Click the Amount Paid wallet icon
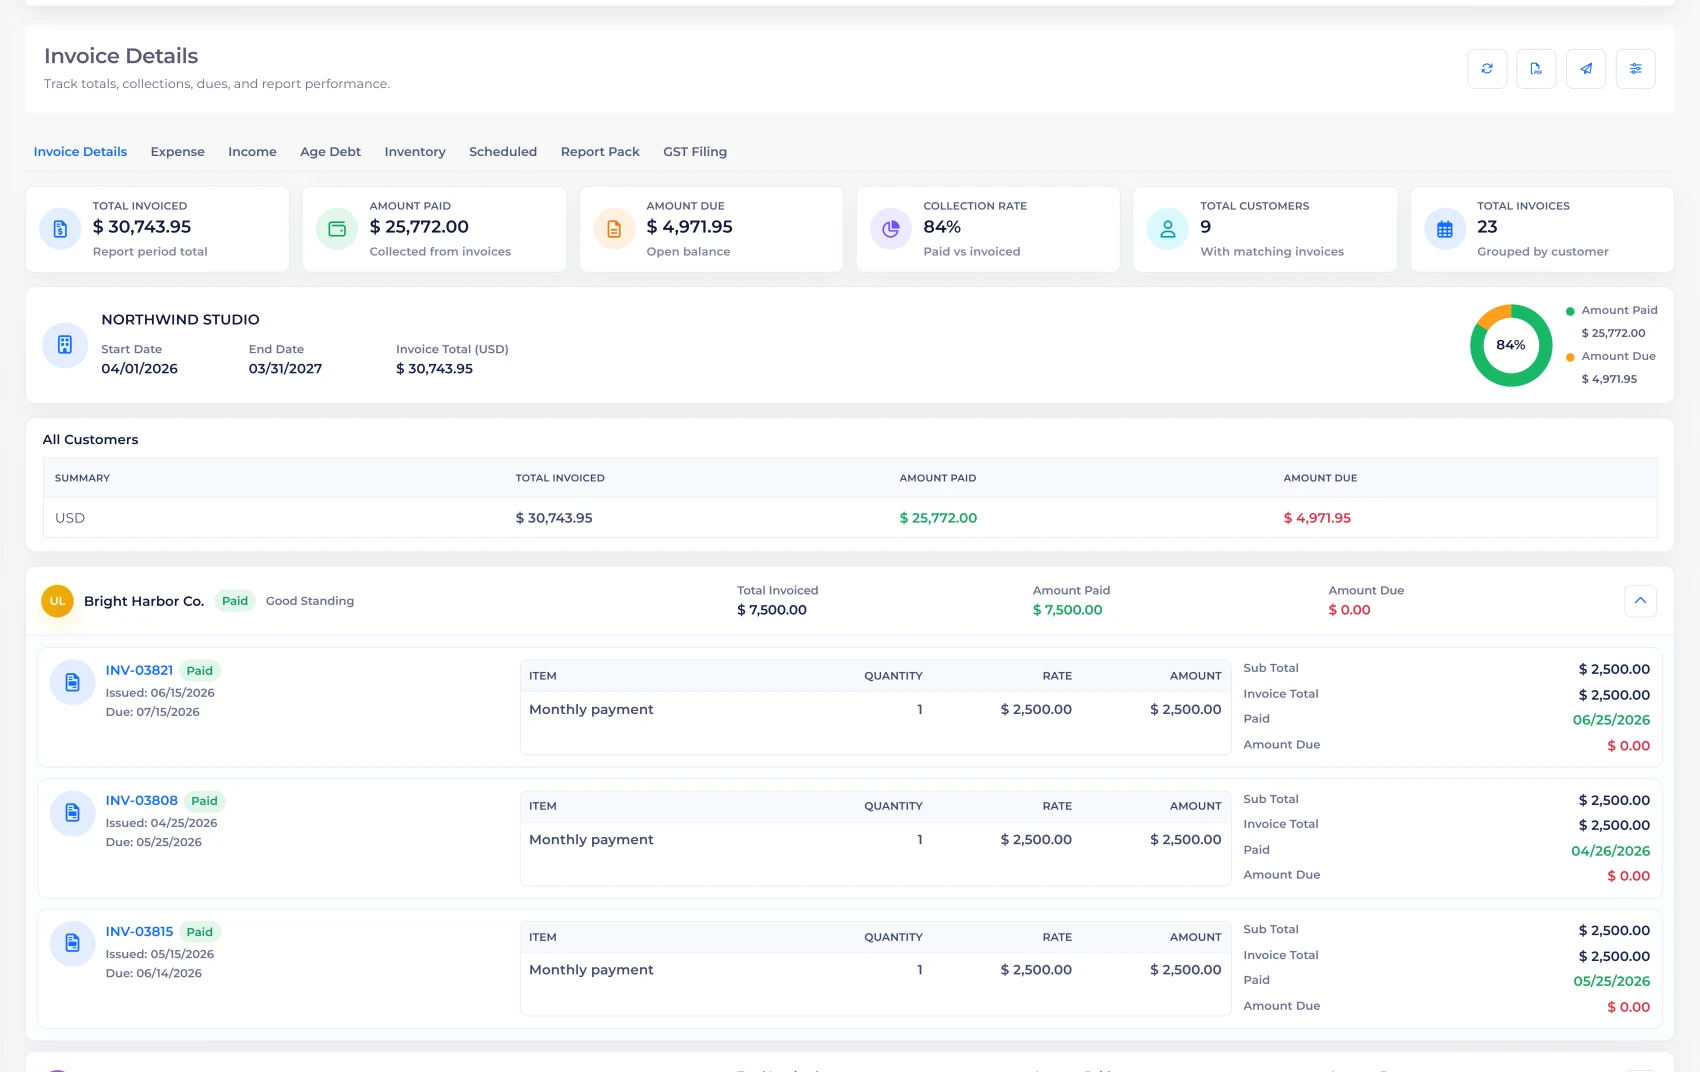The height and width of the screenshot is (1072, 1700). (x=337, y=229)
